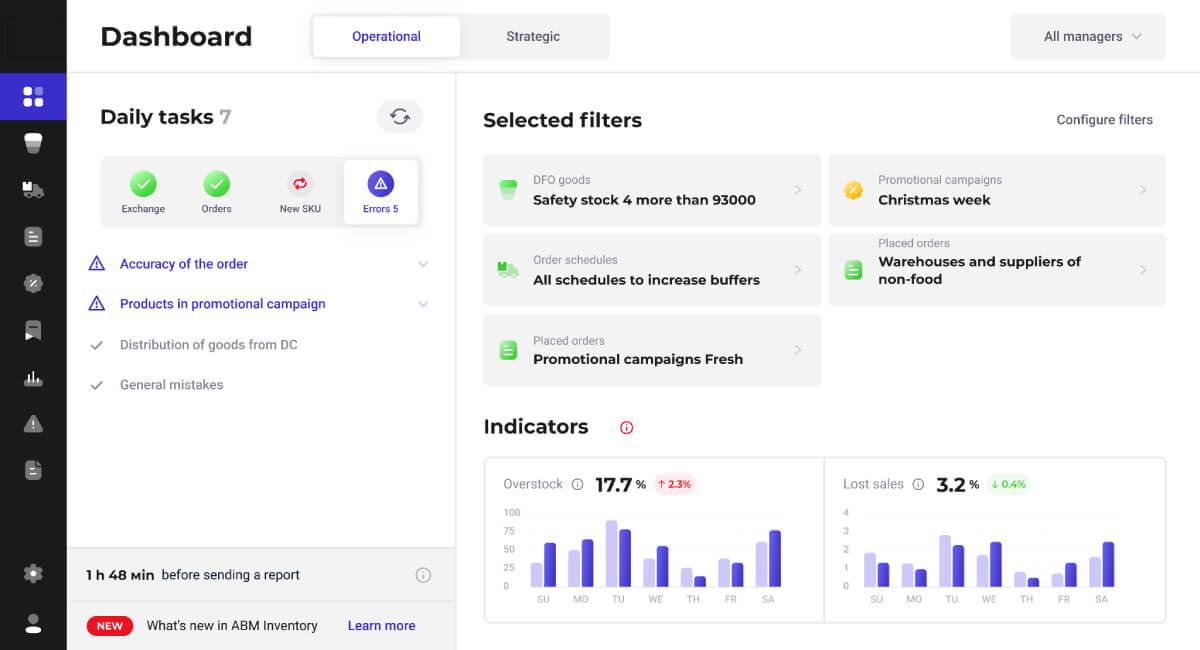1200x650 pixels.
Task: Open the Christmas week filter card
Action: [997, 190]
